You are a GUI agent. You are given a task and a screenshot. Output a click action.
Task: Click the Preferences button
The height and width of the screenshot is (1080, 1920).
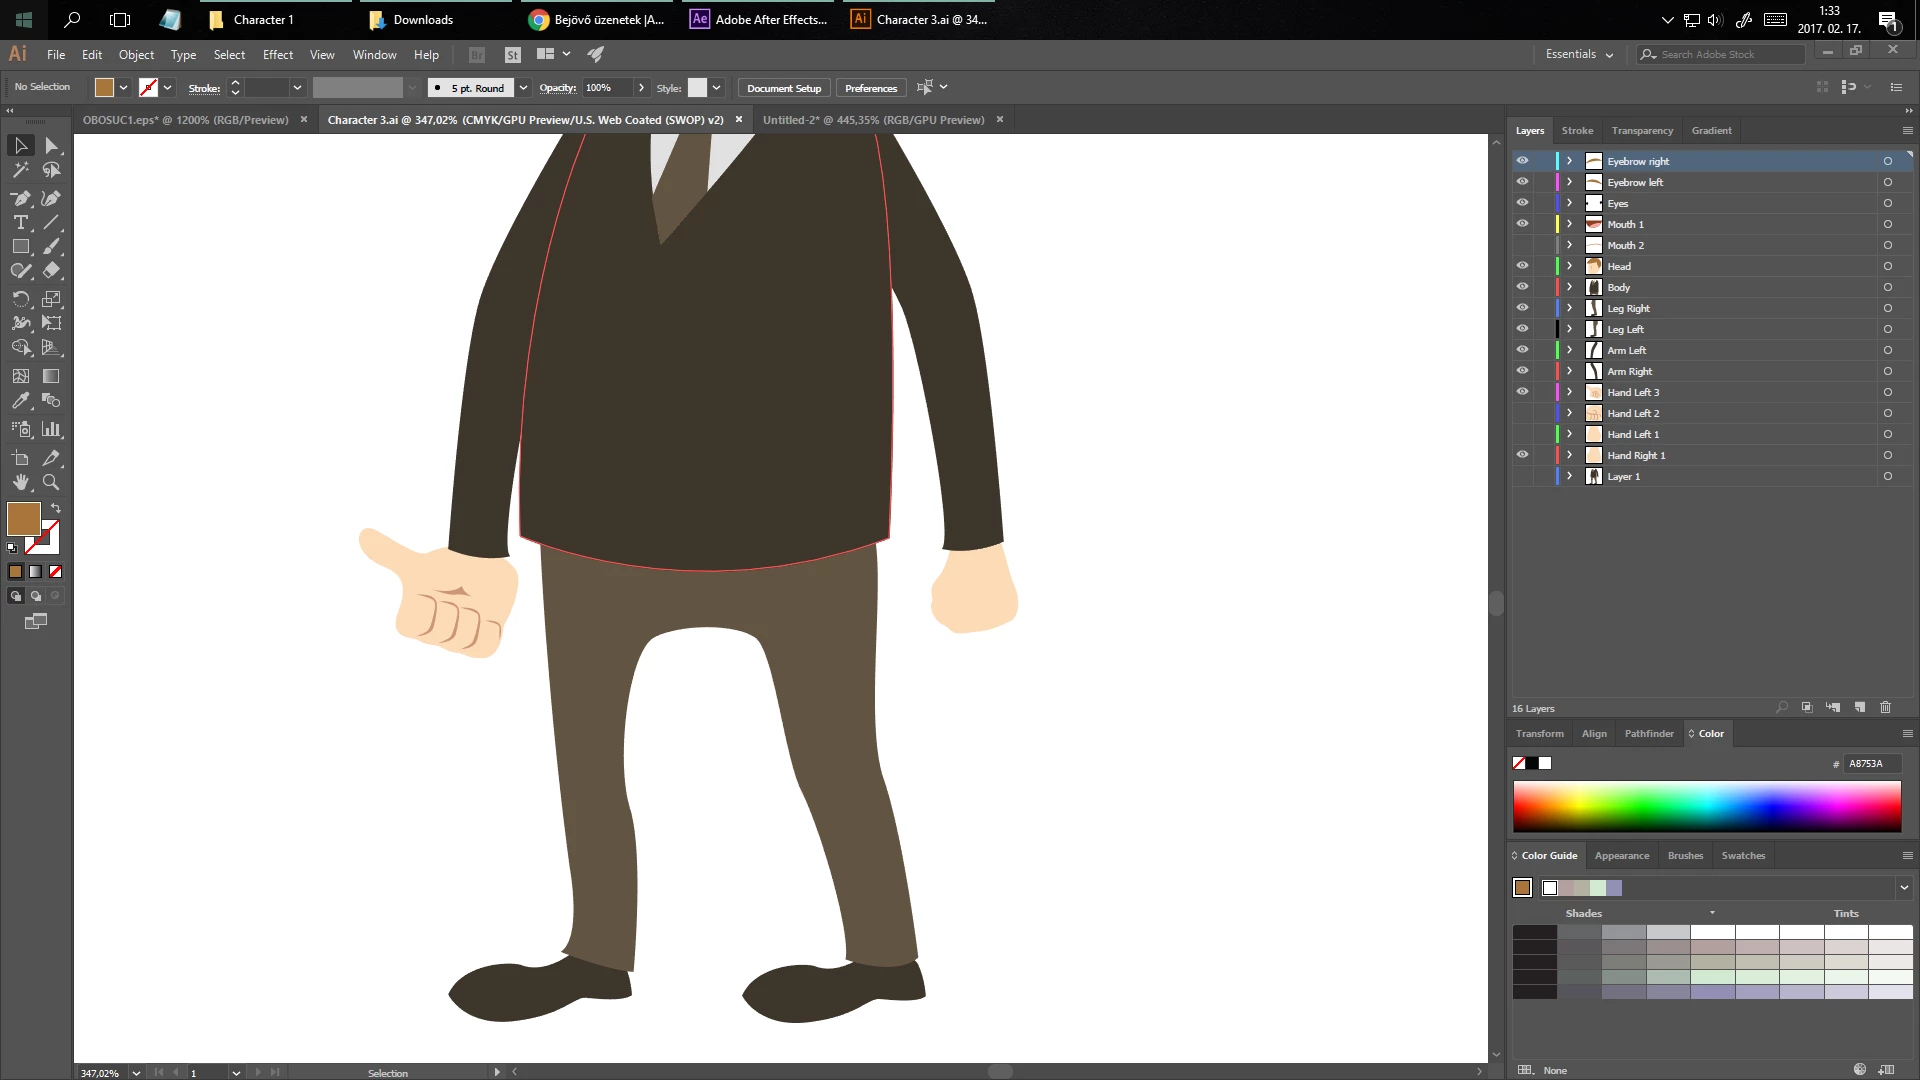pos(870,88)
